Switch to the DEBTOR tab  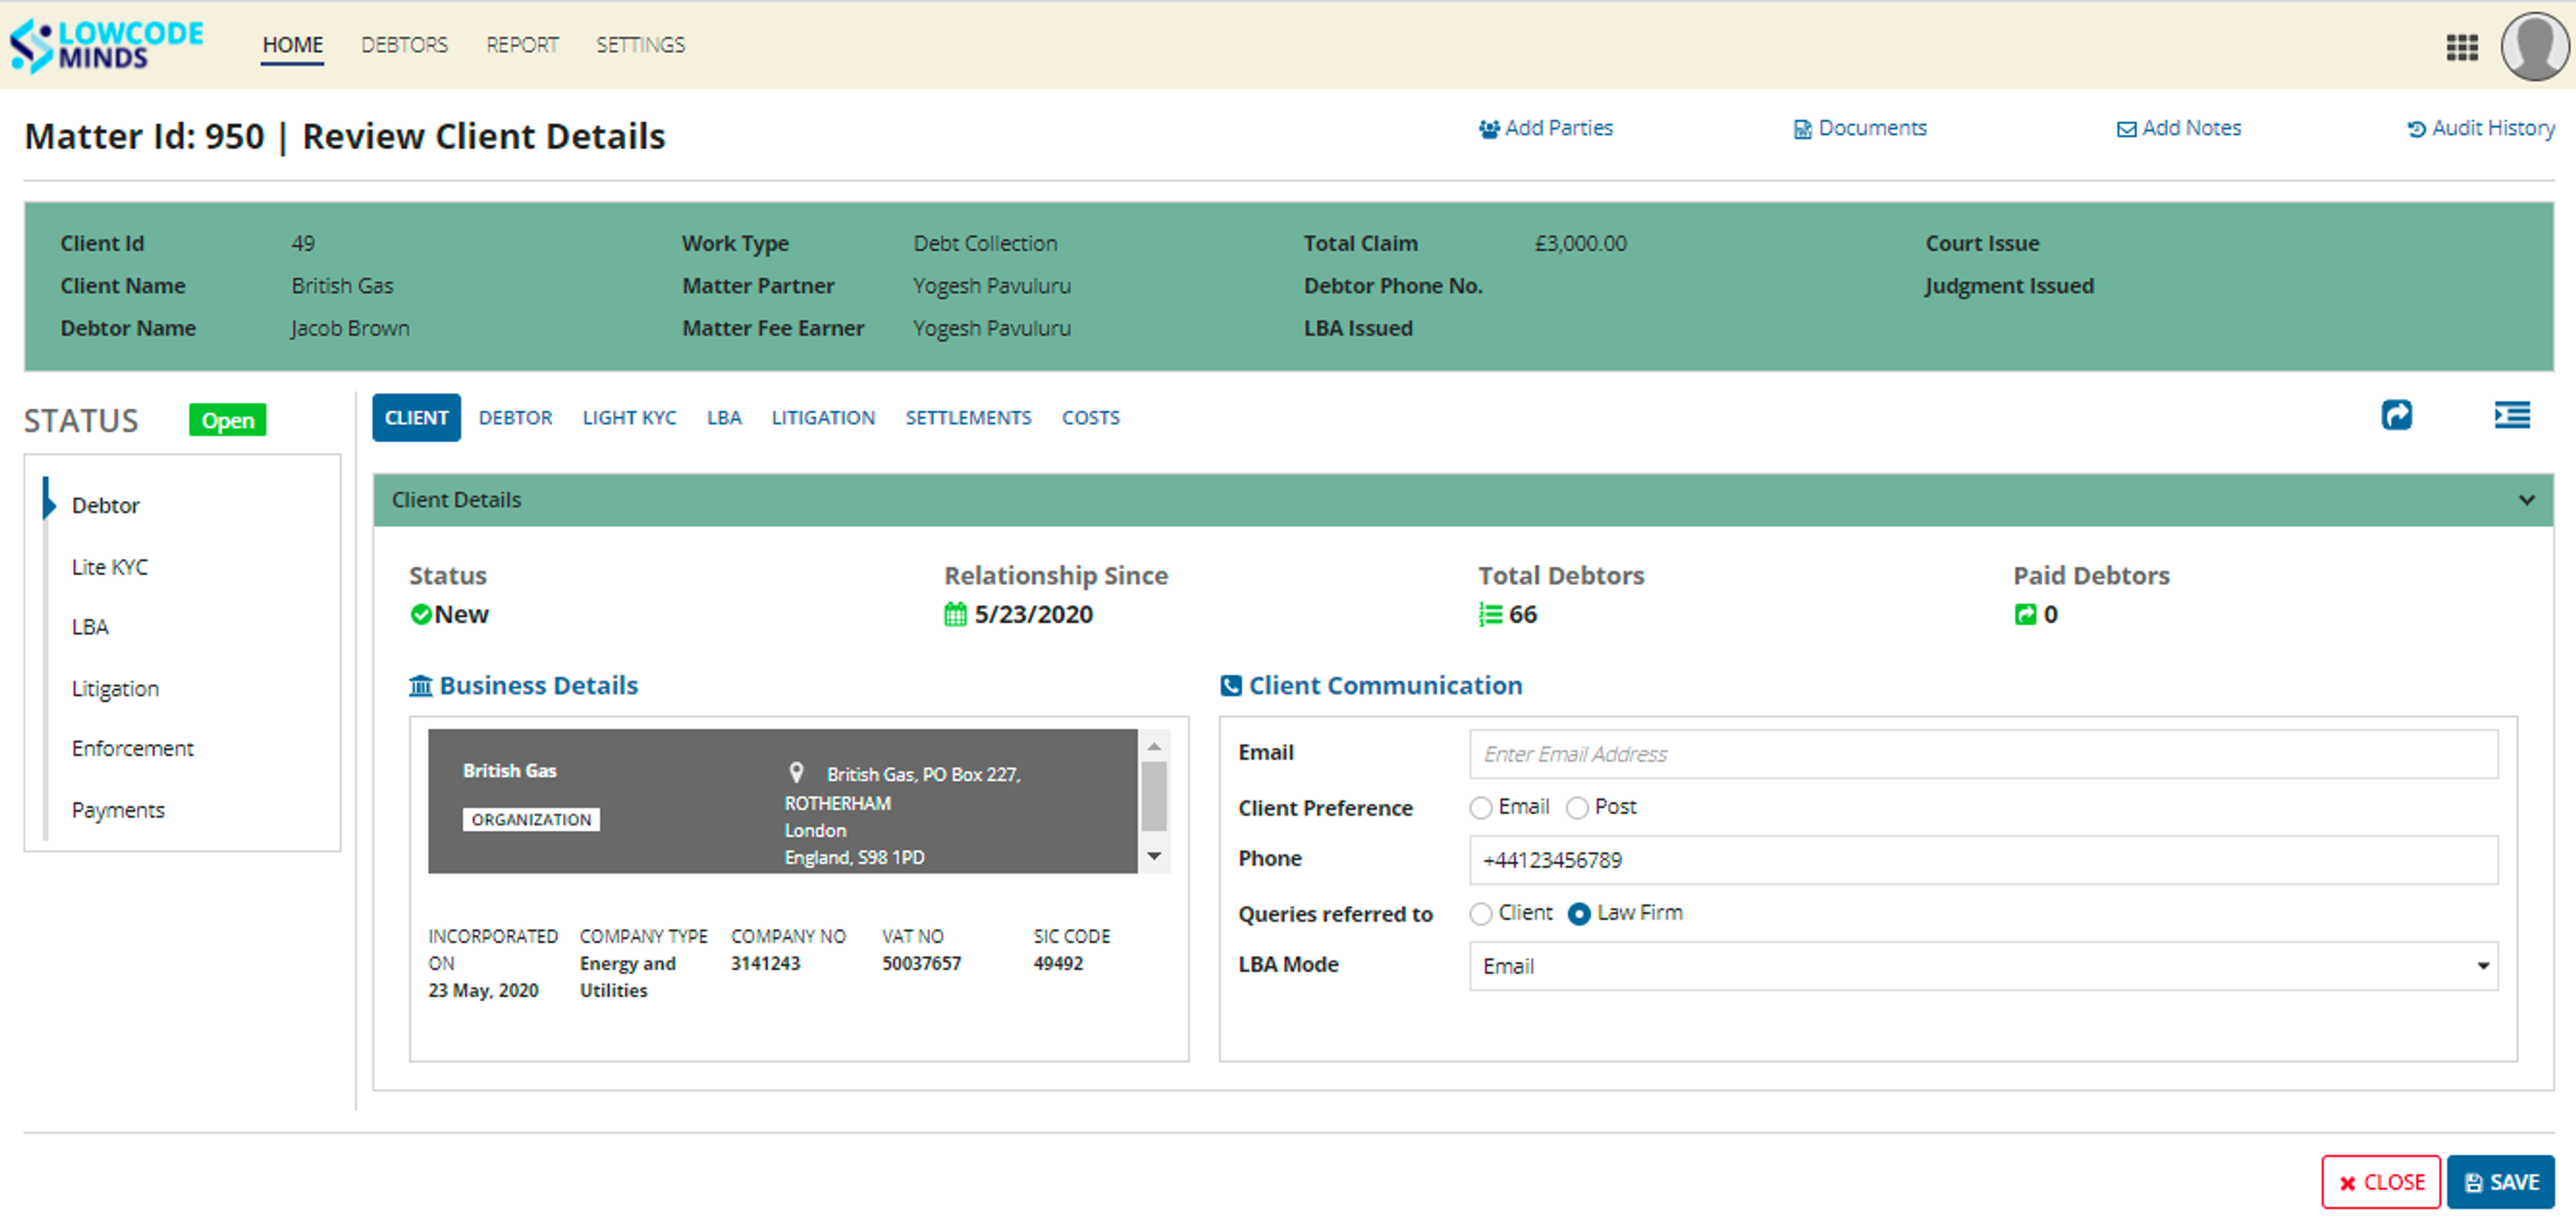(515, 418)
